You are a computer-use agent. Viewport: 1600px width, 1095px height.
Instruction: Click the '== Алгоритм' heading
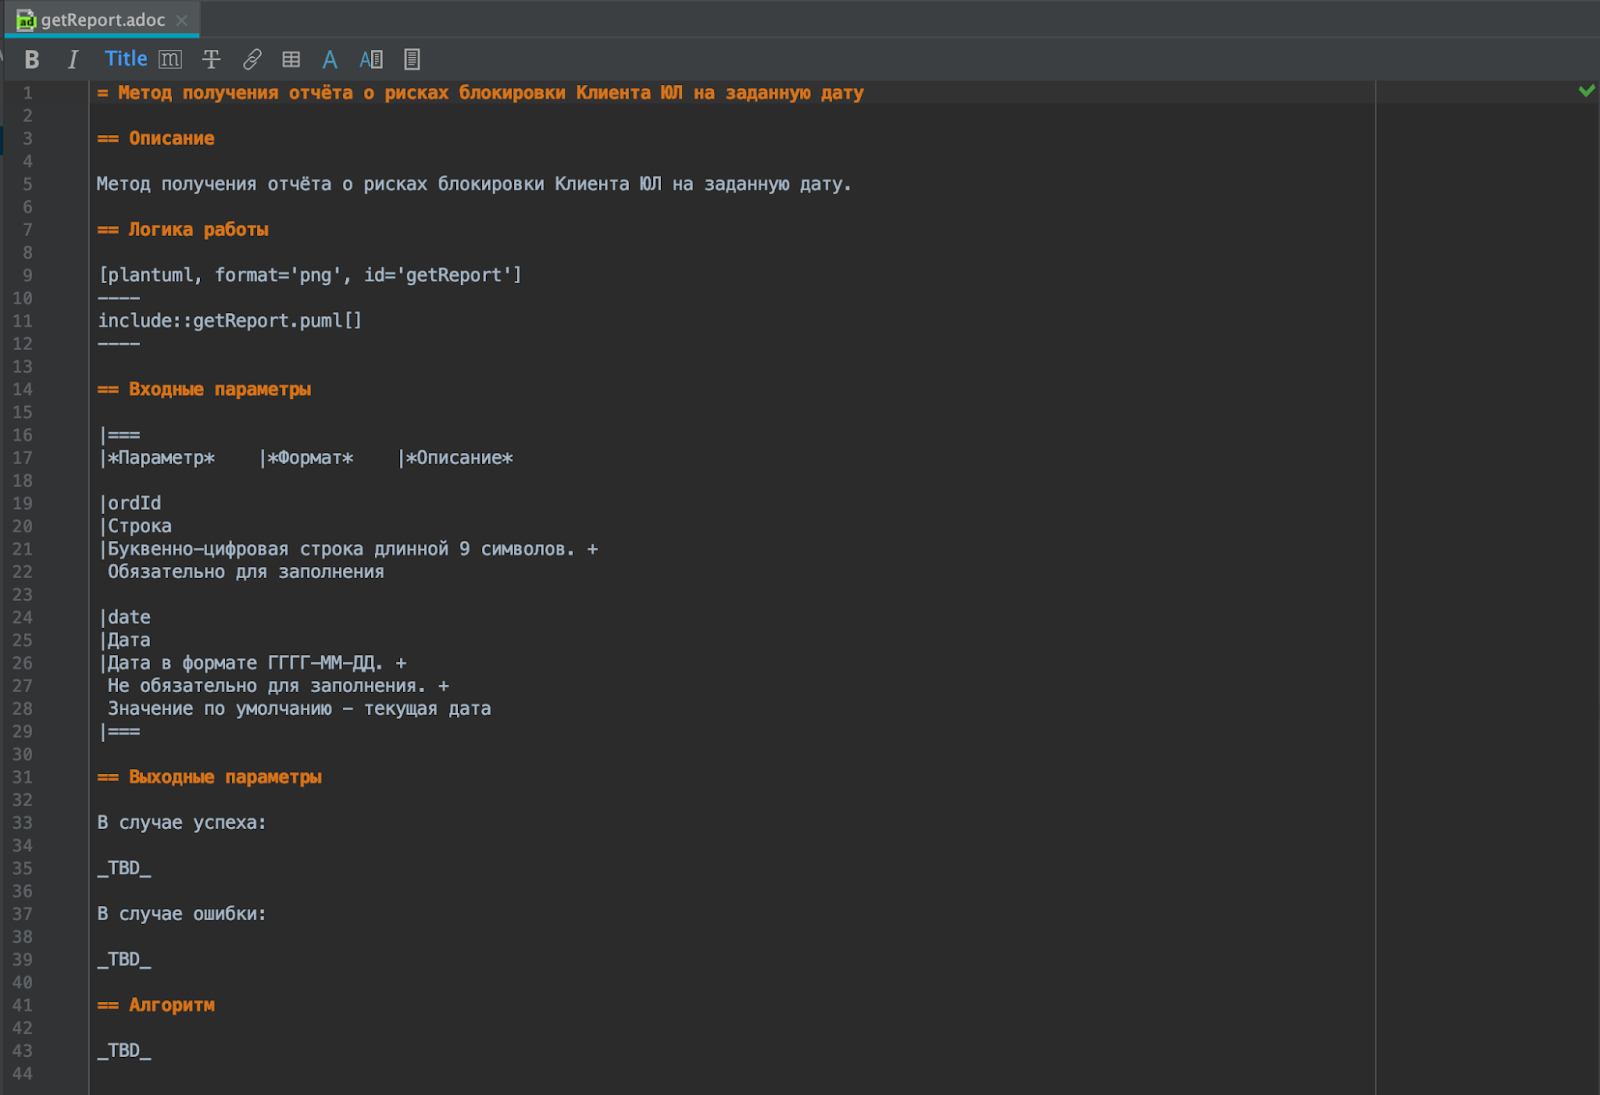(156, 1006)
